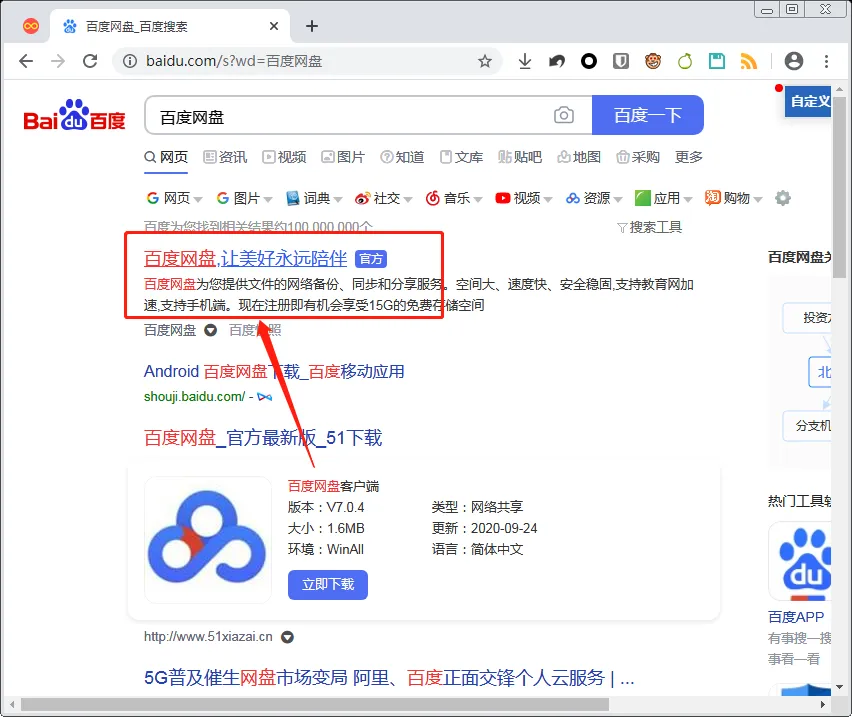Open the downloads arrow extension icon
This screenshot has width=852, height=717.
click(524, 61)
